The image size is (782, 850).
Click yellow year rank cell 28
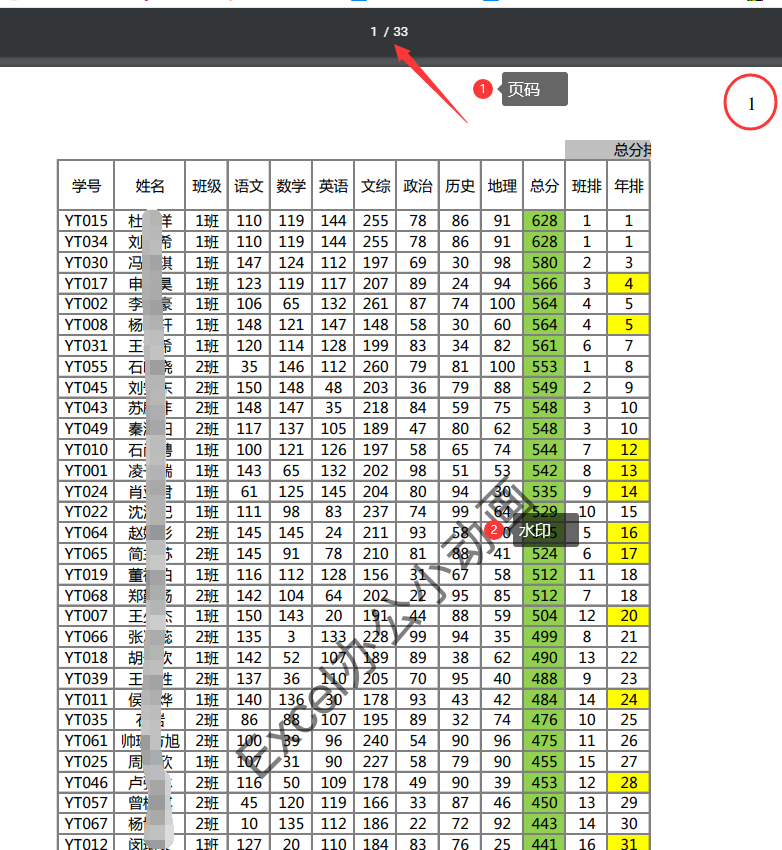click(x=629, y=783)
